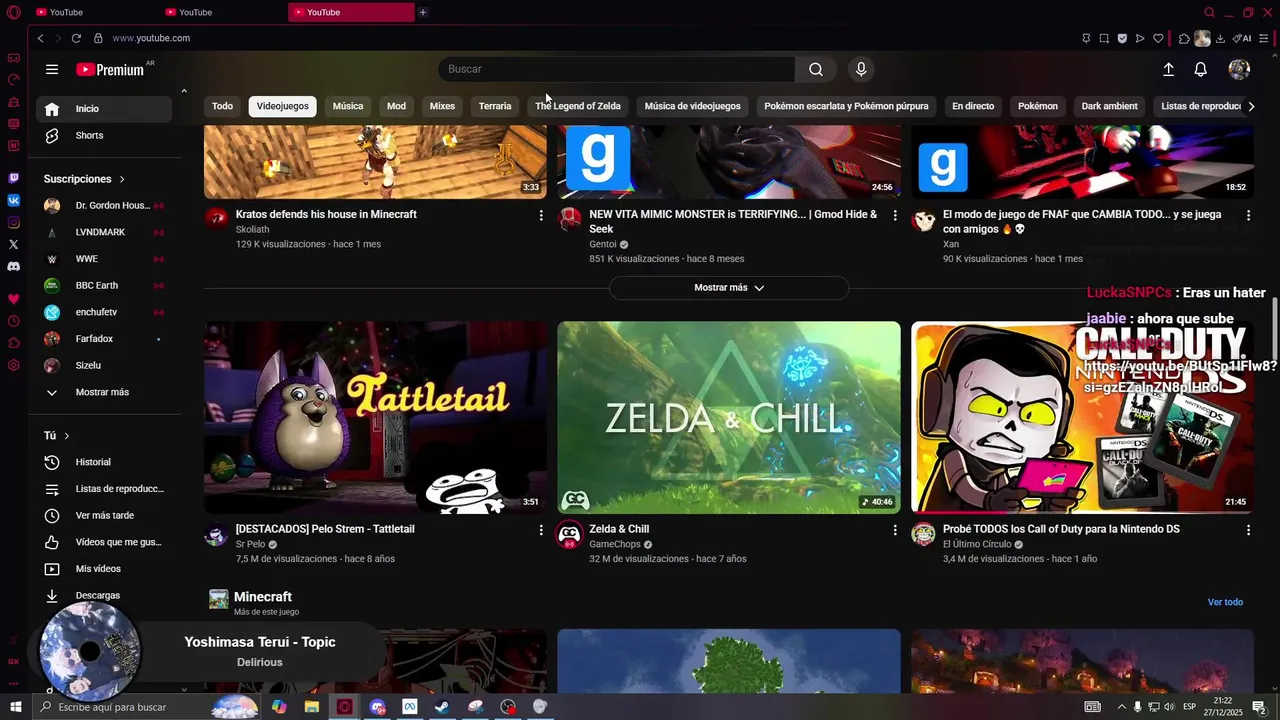Viewport: 1280px width, 720px height.
Task: Open browser downloads toolbar icon
Action: click(1220, 38)
